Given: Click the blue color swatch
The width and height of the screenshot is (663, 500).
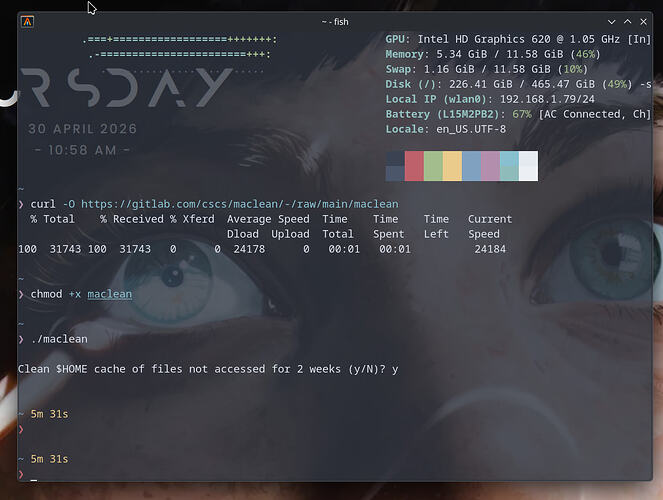Looking at the screenshot, I should click(471, 166).
